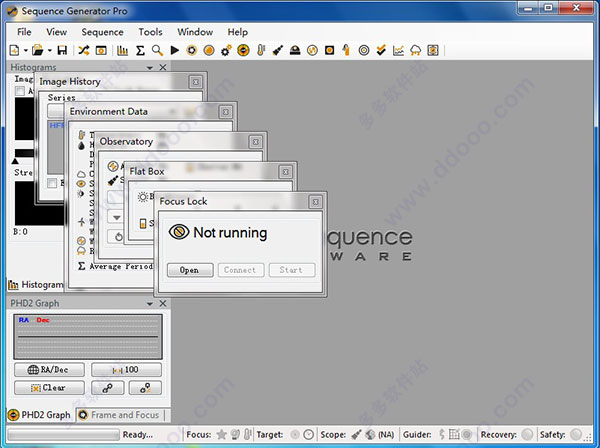Viewport: 600px width, 448px height.
Task: Open the PHD2 guider toolbar icon
Action: click(243, 50)
